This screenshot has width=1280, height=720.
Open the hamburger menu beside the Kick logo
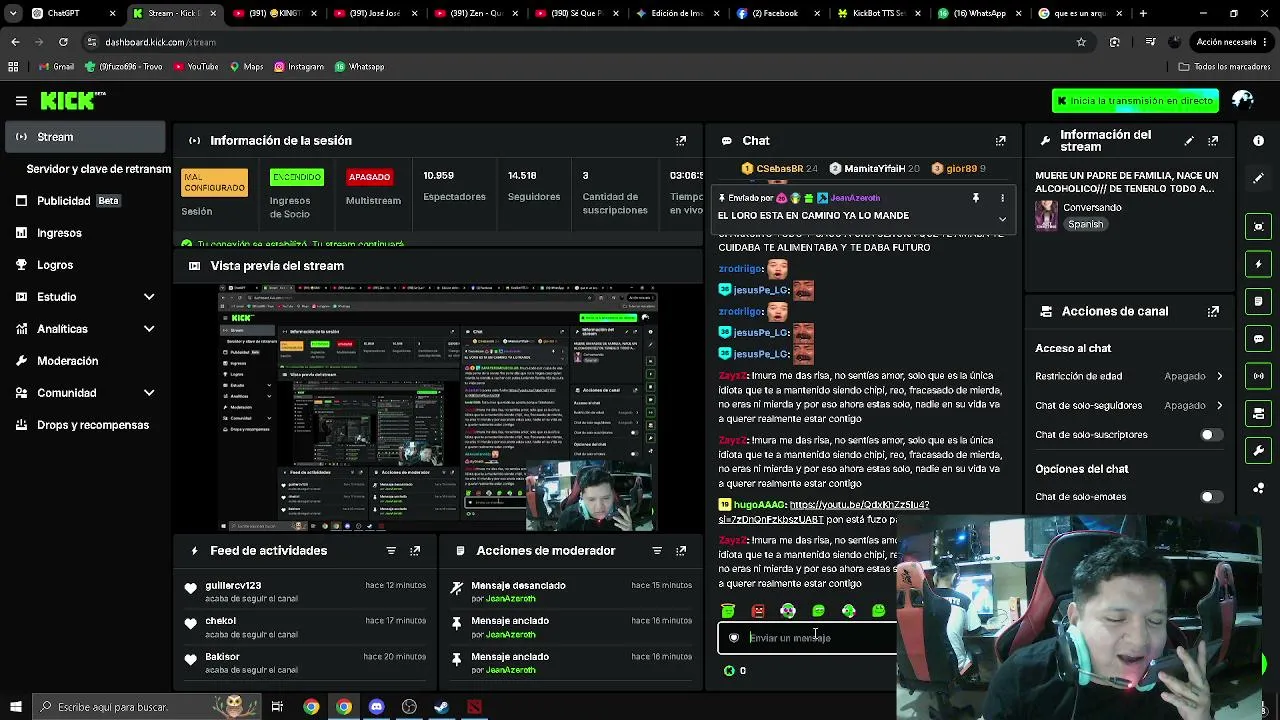[x=21, y=101]
